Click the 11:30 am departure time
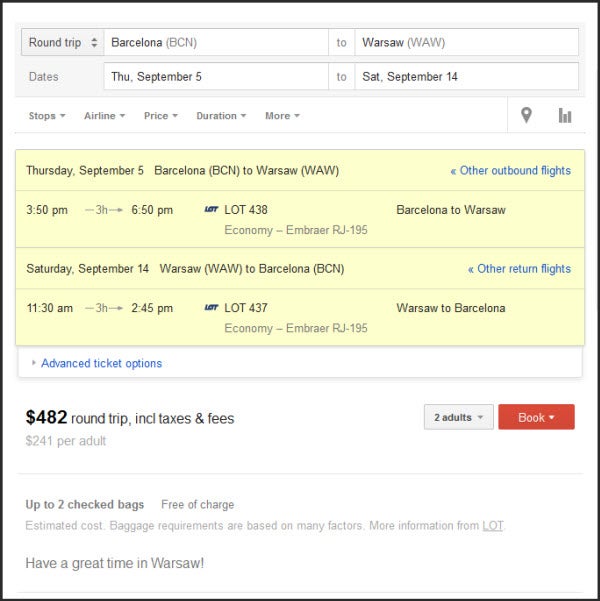This screenshot has height=601, width=600. click(x=49, y=308)
